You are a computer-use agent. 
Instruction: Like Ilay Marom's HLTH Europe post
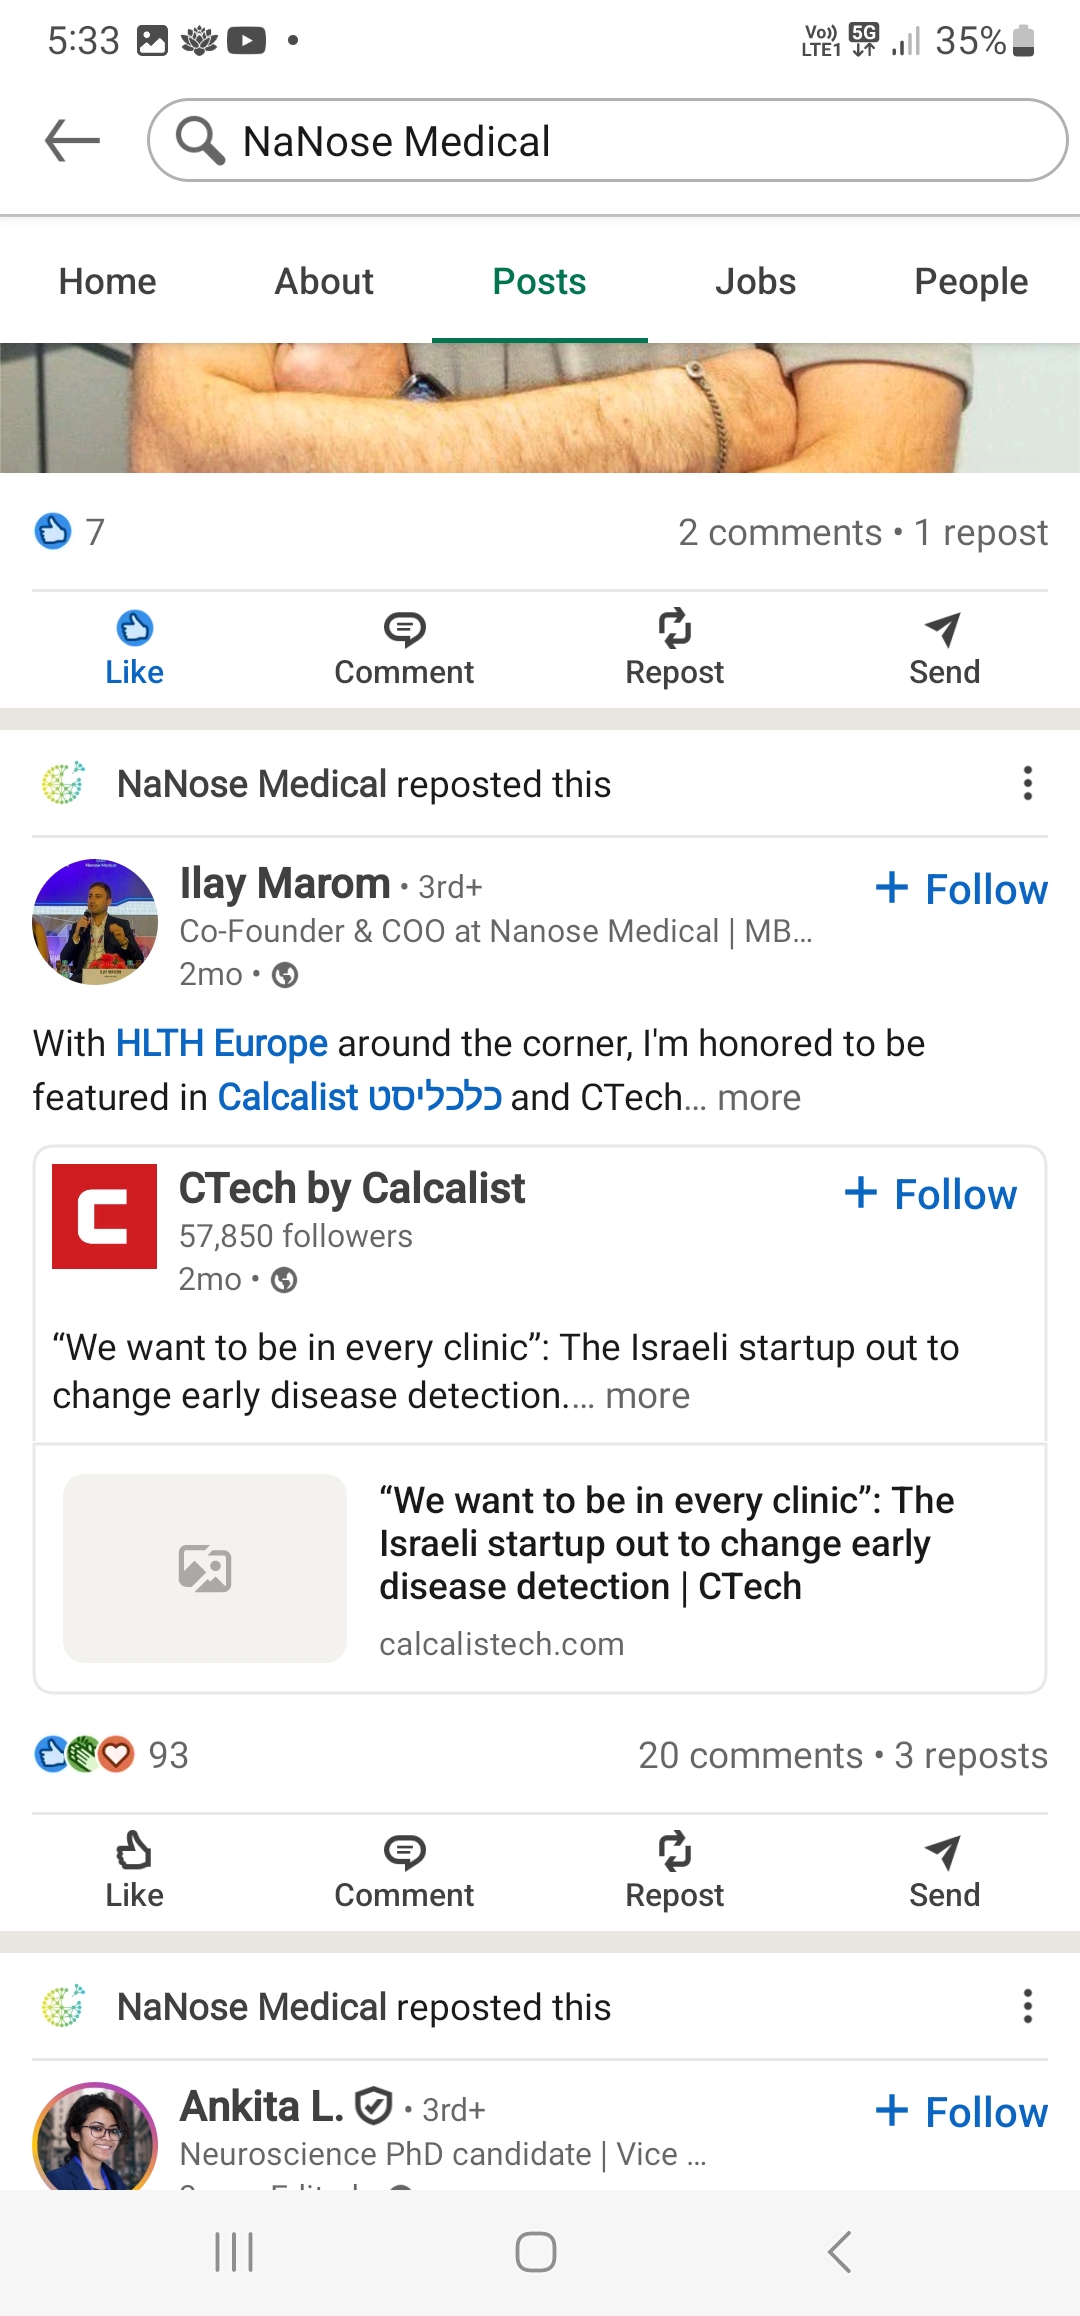[x=134, y=1870]
